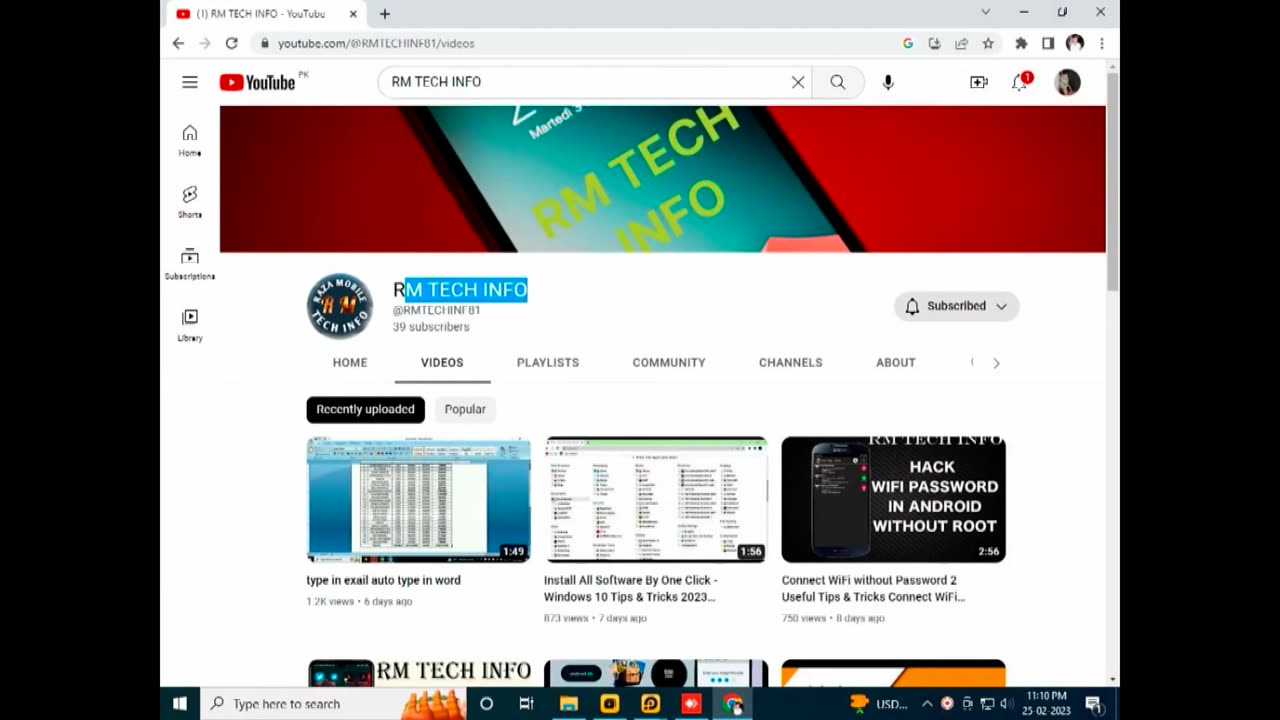Open the YouTube hamburger guide menu
The width and height of the screenshot is (1280, 720).
(190, 82)
